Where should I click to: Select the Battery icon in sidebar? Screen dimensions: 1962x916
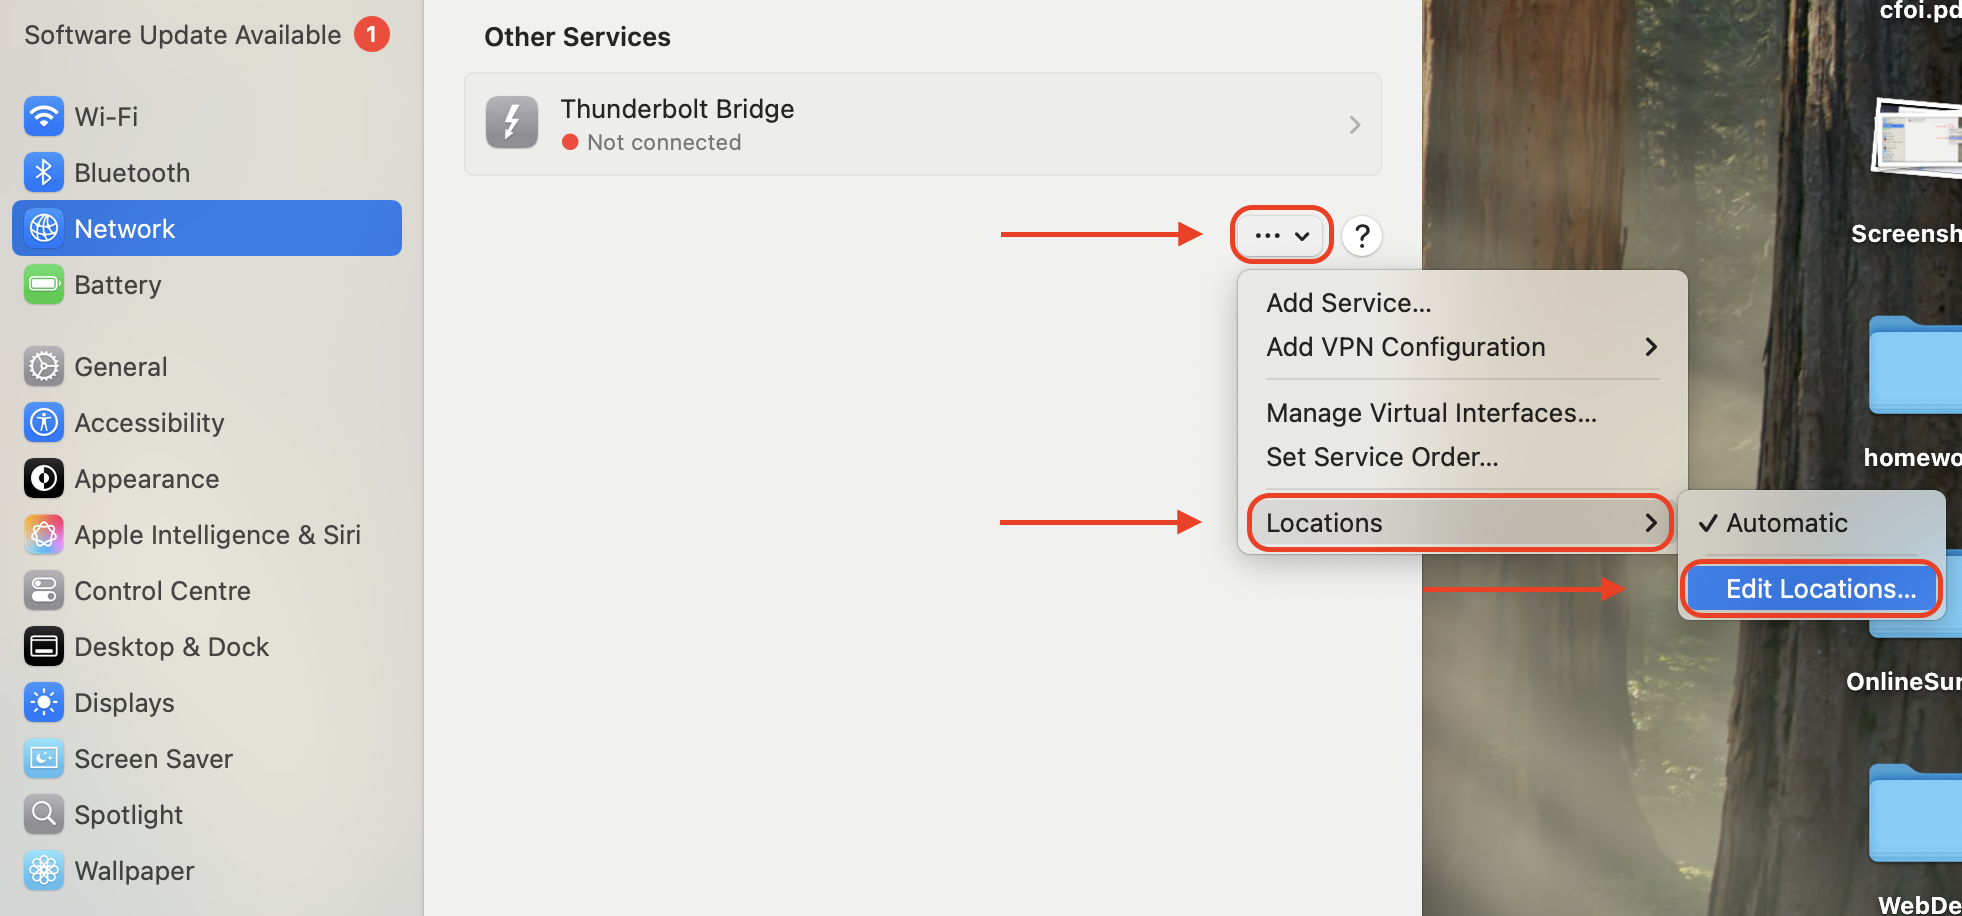coord(43,284)
